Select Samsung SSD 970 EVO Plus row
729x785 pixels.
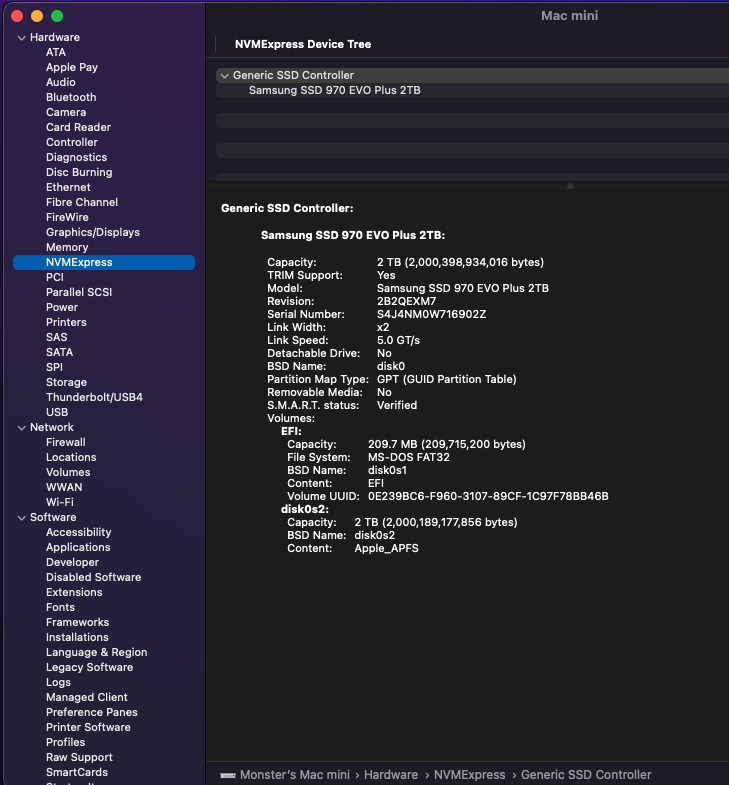click(472, 90)
